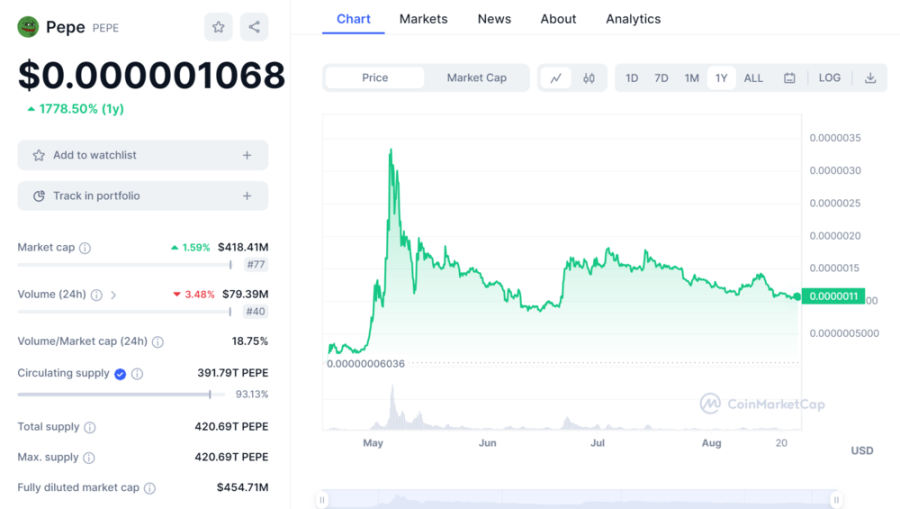Switch to the Chart tab
The height and width of the screenshot is (509, 900).
(x=354, y=19)
